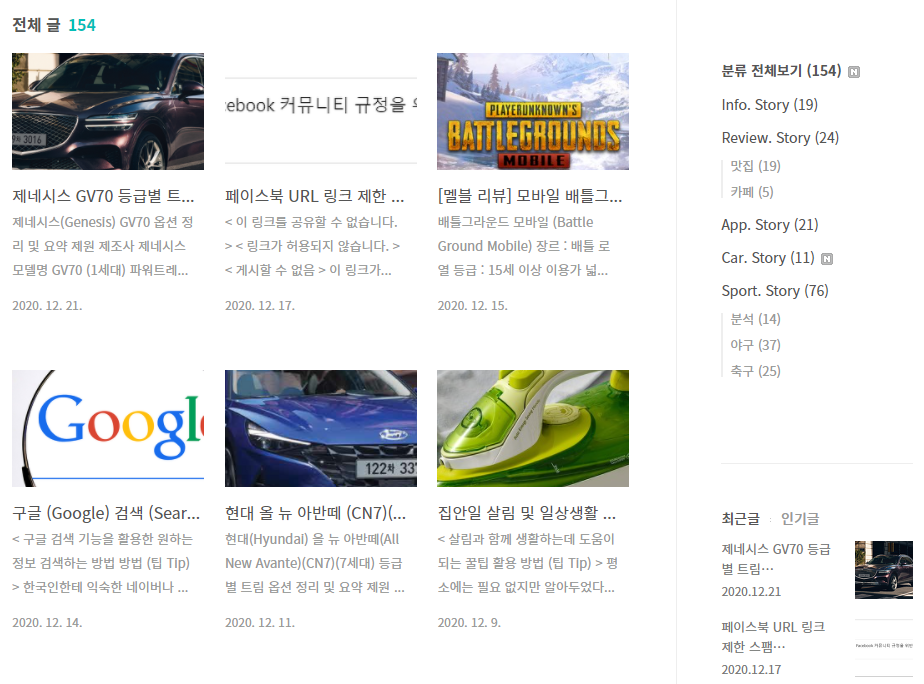Open the Google logo thumbnail post

[108, 428]
